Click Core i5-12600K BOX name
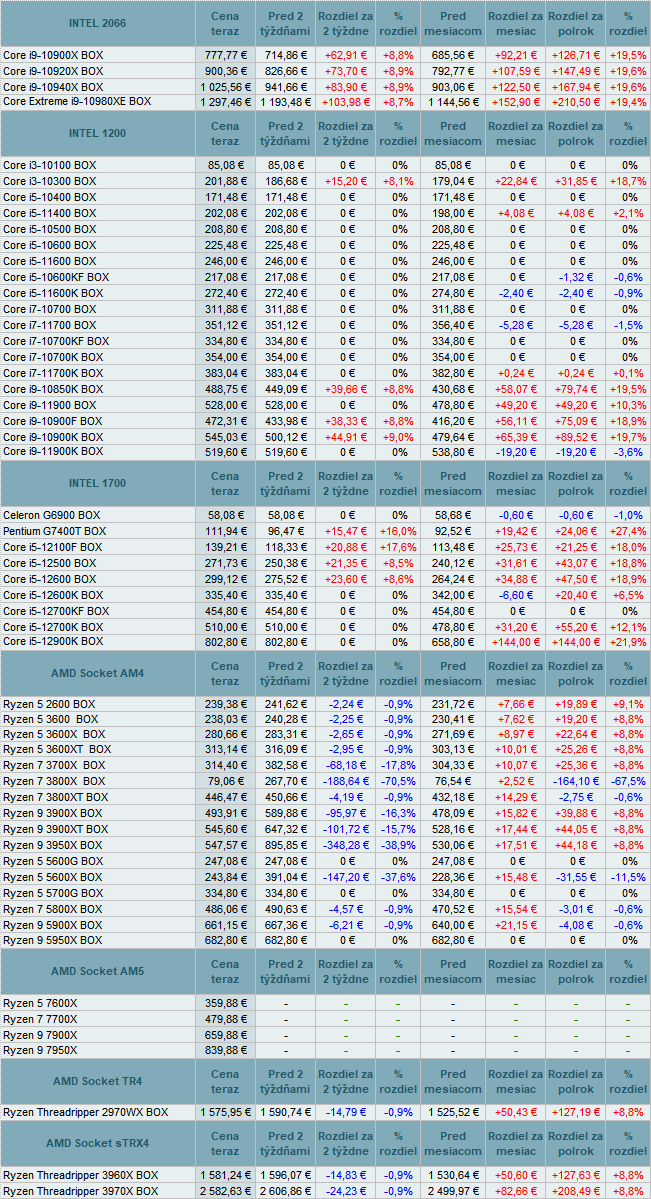The height and width of the screenshot is (1199, 651). (53, 595)
